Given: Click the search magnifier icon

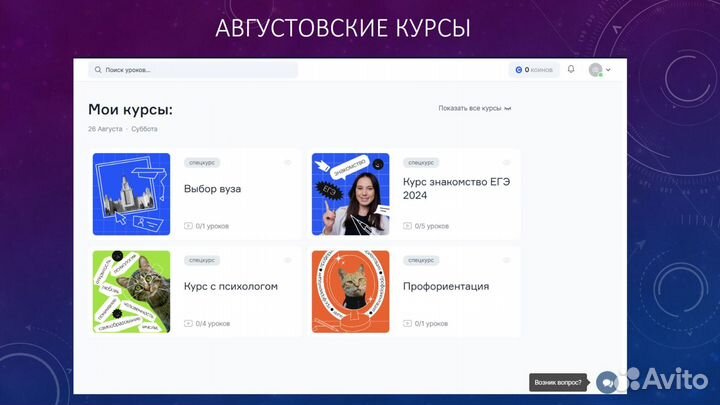Looking at the screenshot, I should tap(98, 70).
